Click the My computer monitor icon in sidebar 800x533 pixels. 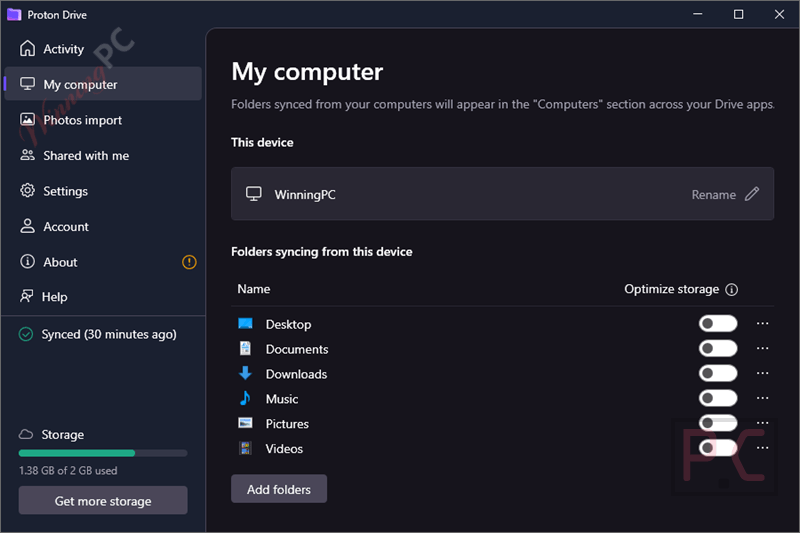pyautogui.click(x=28, y=84)
